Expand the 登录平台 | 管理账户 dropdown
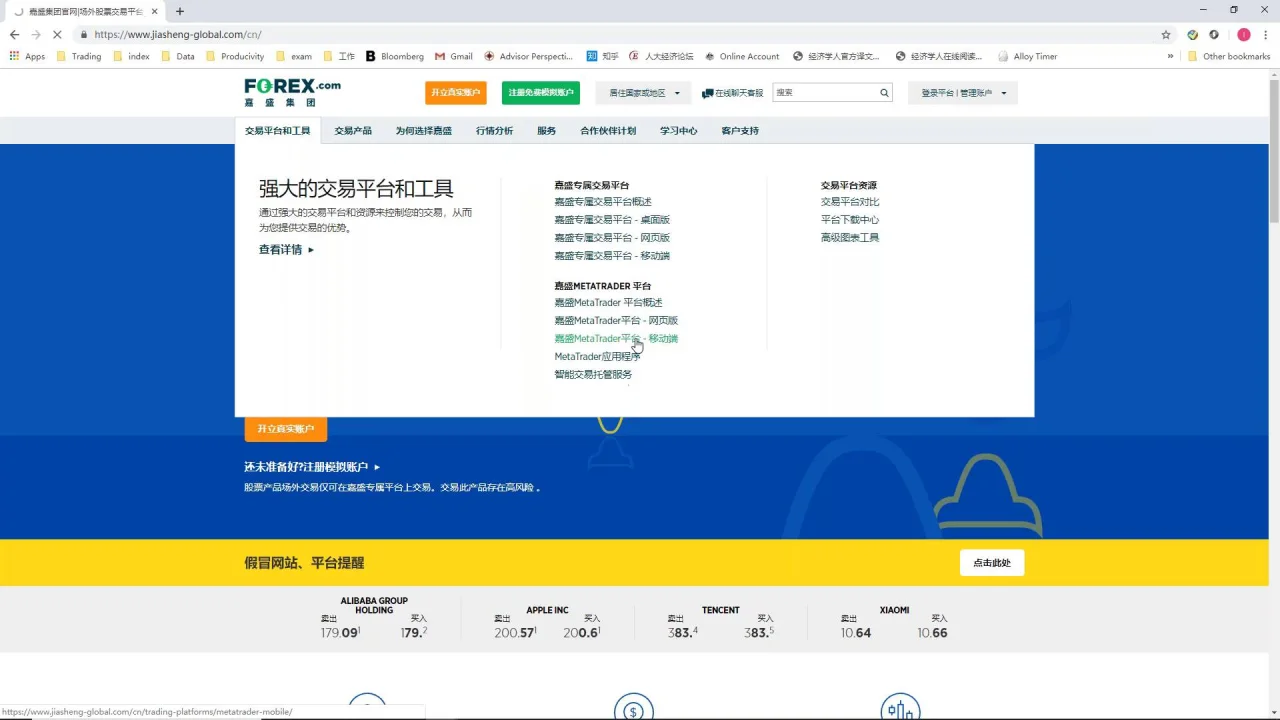The height and width of the screenshot is (720, 1280). (963, 93)
